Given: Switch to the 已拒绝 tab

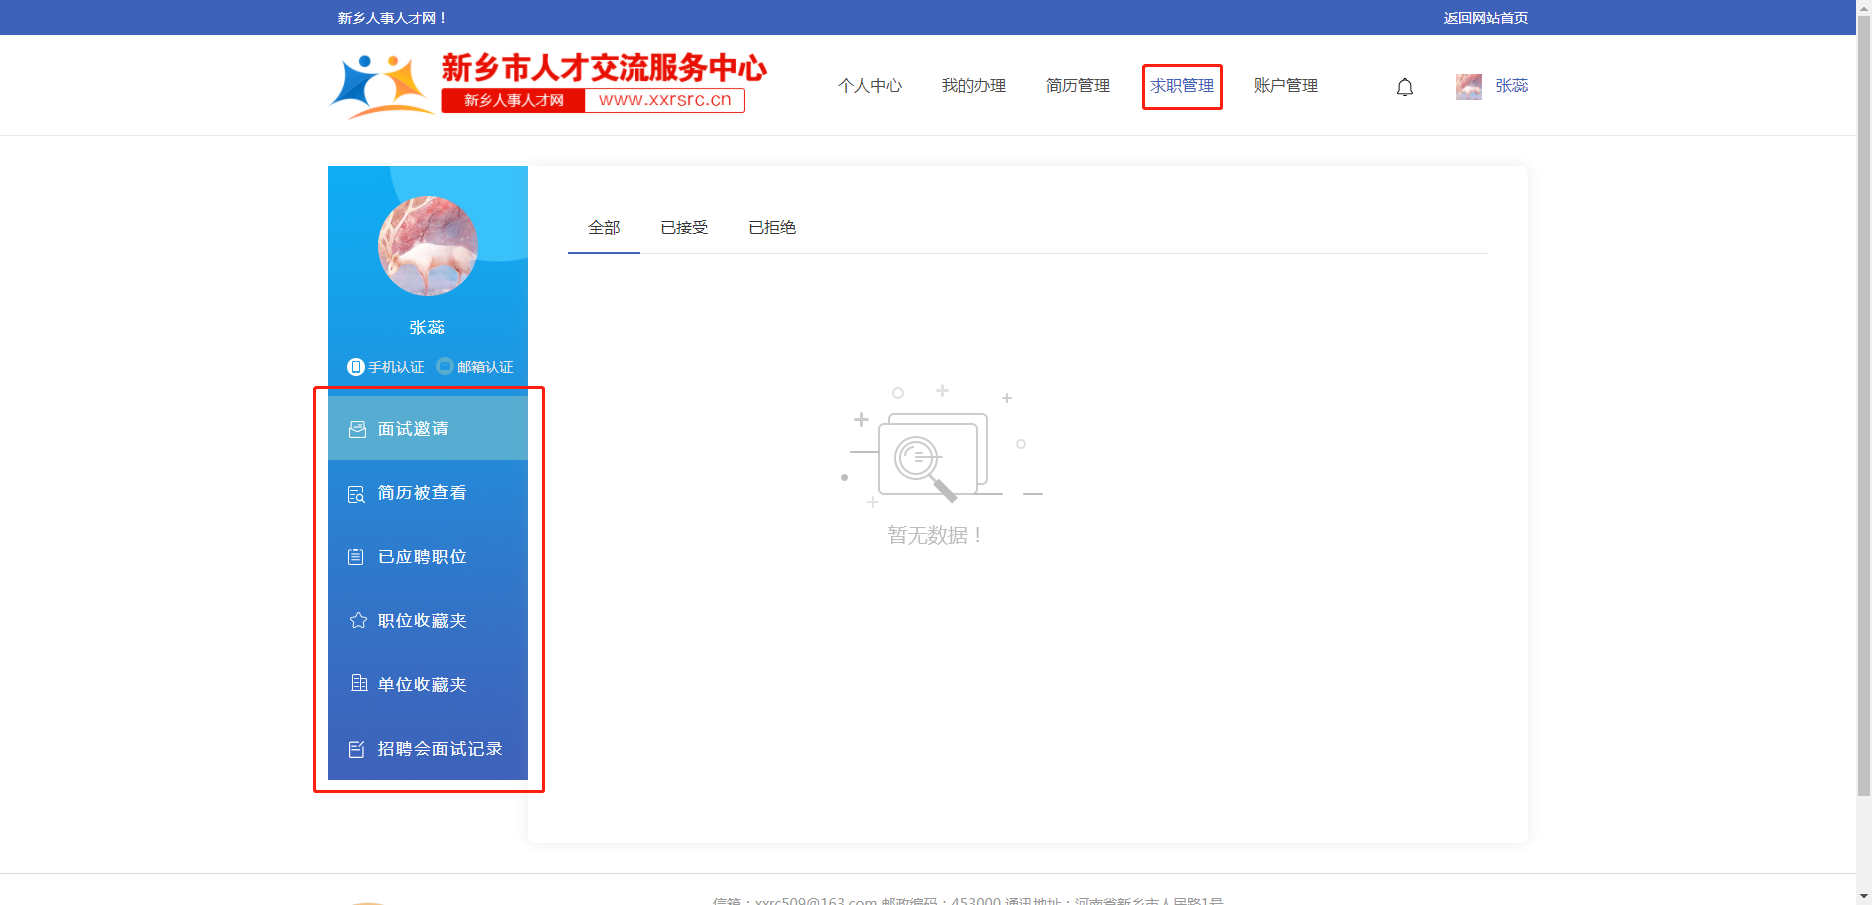Looking at the screenshot, I should tap(772, 228).
